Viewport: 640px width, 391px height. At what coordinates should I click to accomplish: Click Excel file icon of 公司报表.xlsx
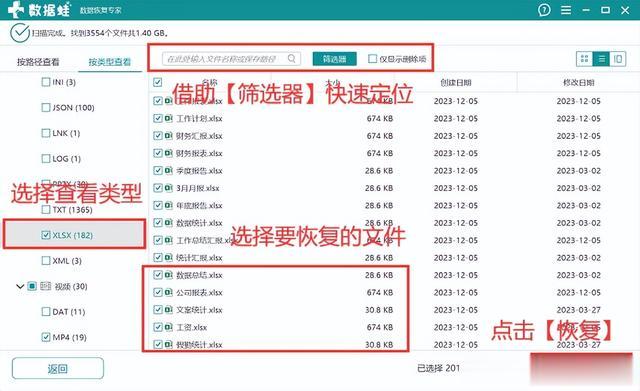tap(168, 293)
